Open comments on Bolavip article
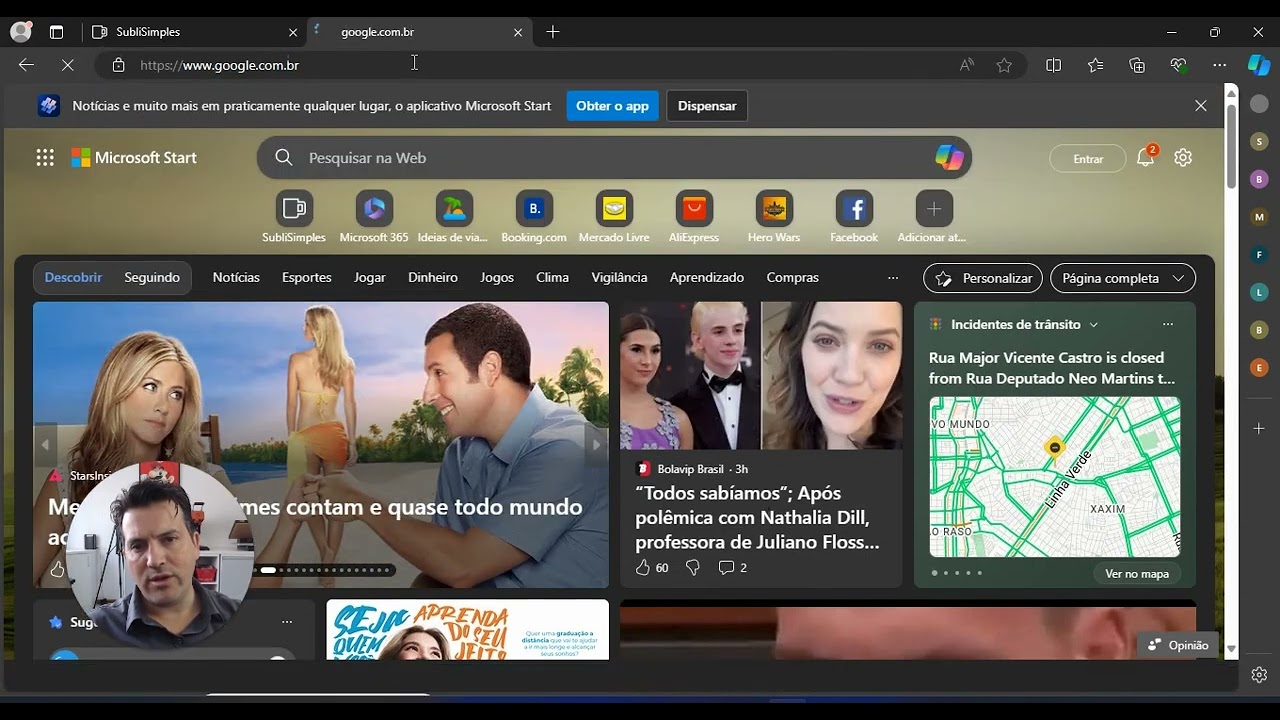 [x=733, y=567]
